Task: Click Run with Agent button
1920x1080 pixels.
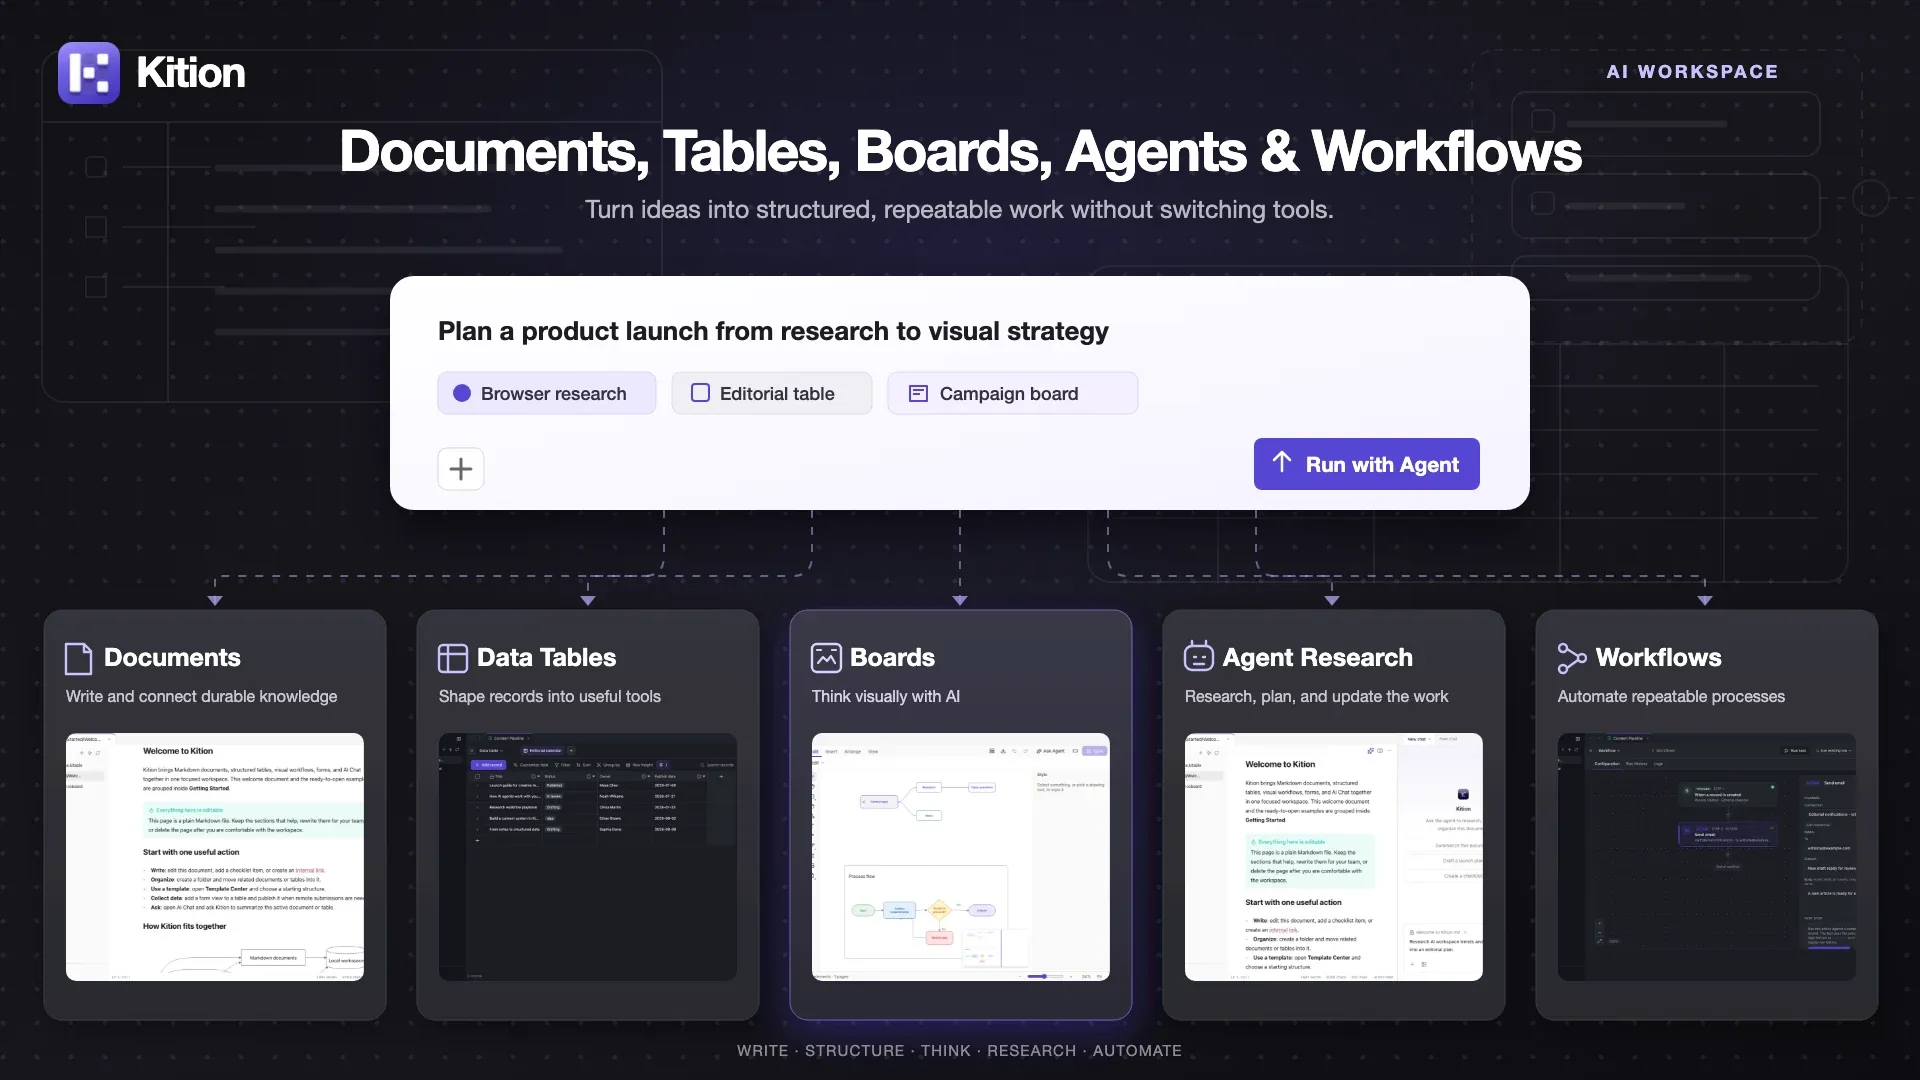Action: [x=1367, y=464]
